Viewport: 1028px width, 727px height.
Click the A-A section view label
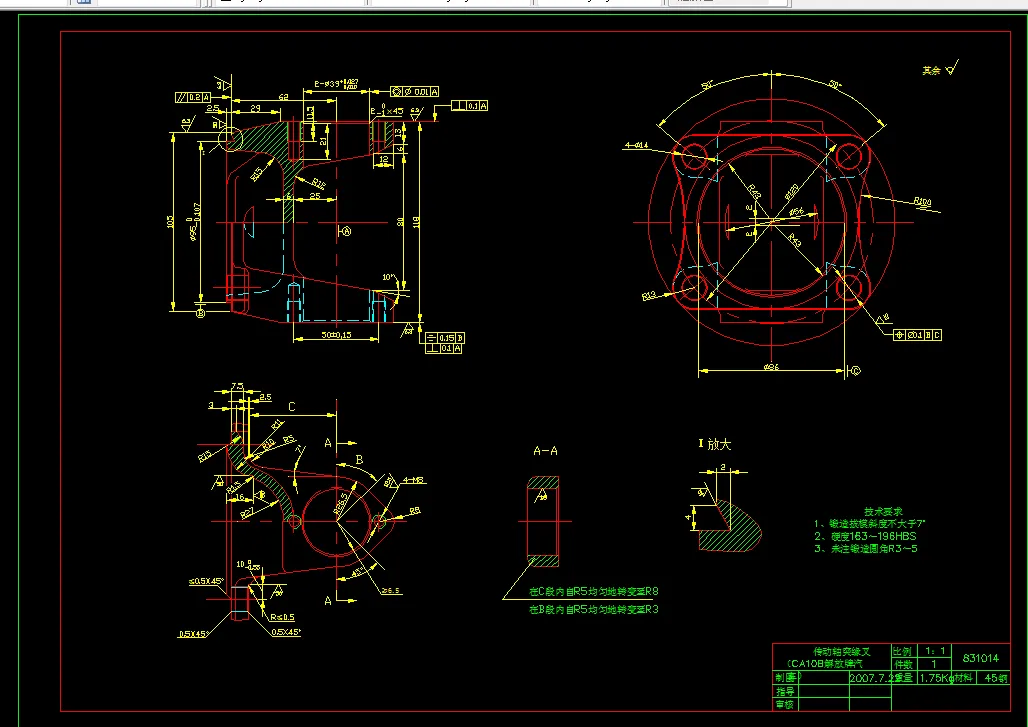[545, 451]
